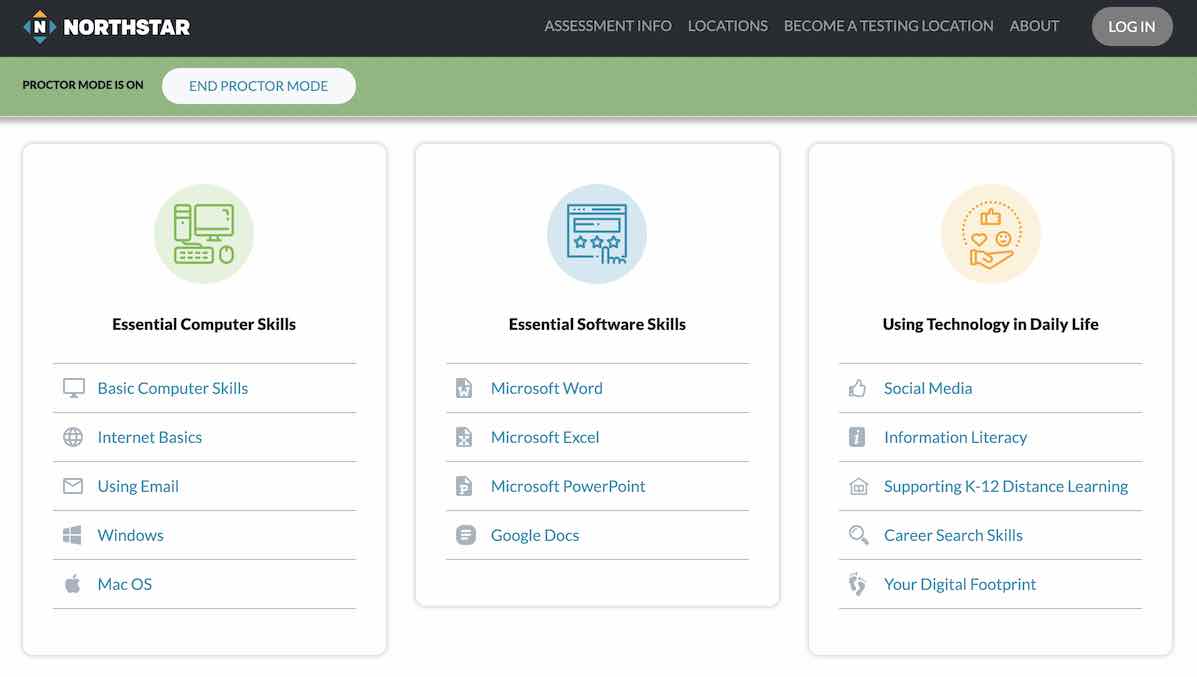This screenshot has width=1197, height=677.
Task: Open the Basic Computer Skills assessment
Action: 173,388
